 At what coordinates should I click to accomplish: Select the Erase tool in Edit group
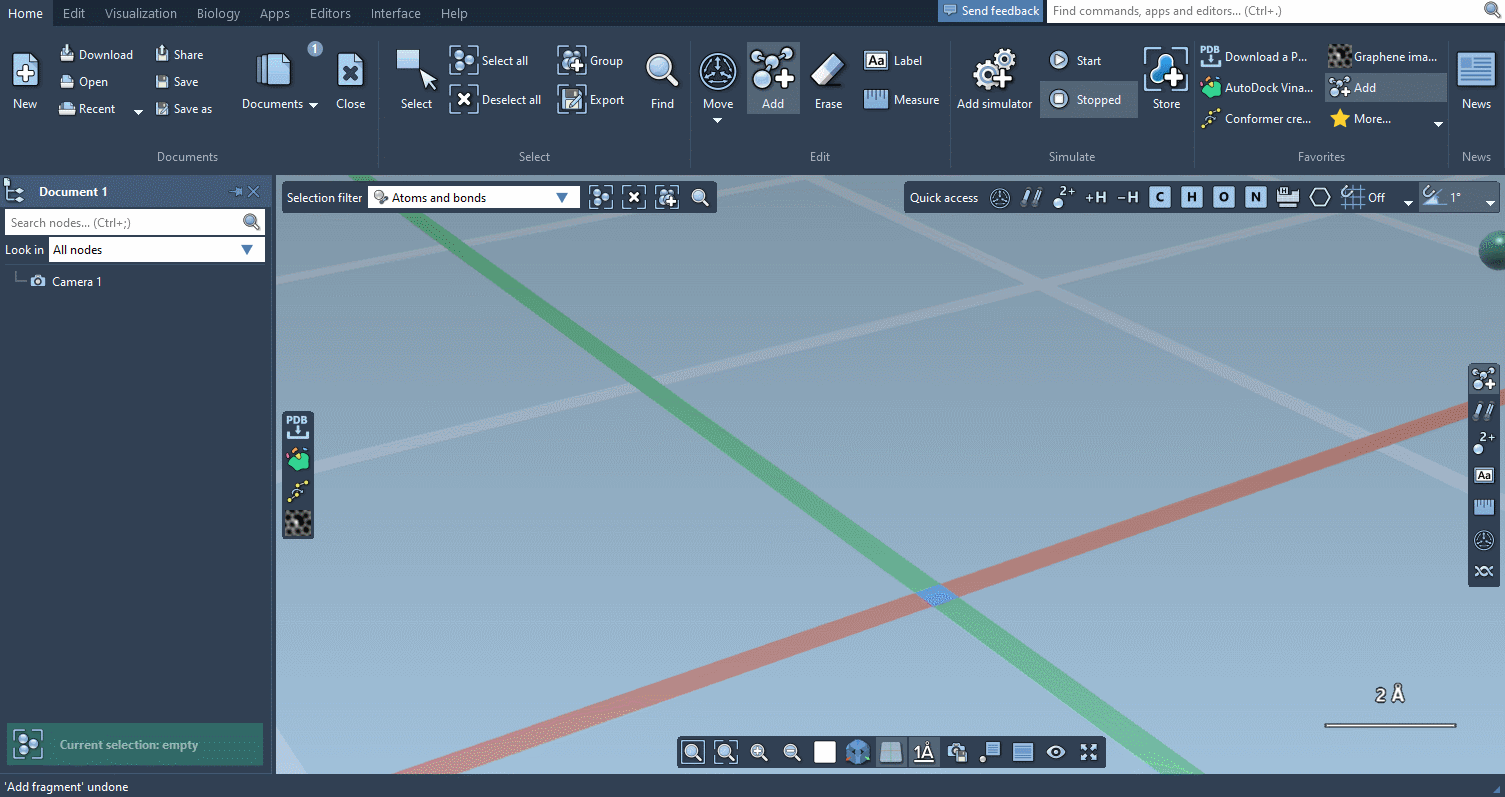[828, 78]
